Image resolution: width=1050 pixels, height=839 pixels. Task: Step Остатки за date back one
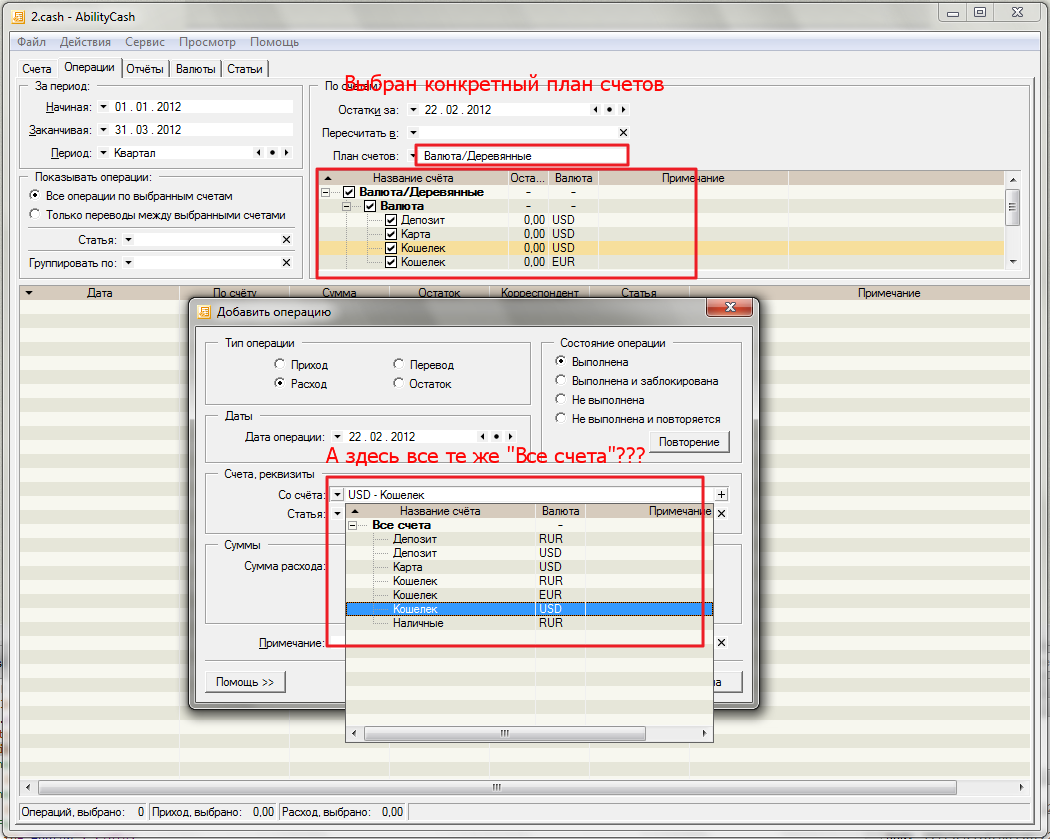pos(596,110)
